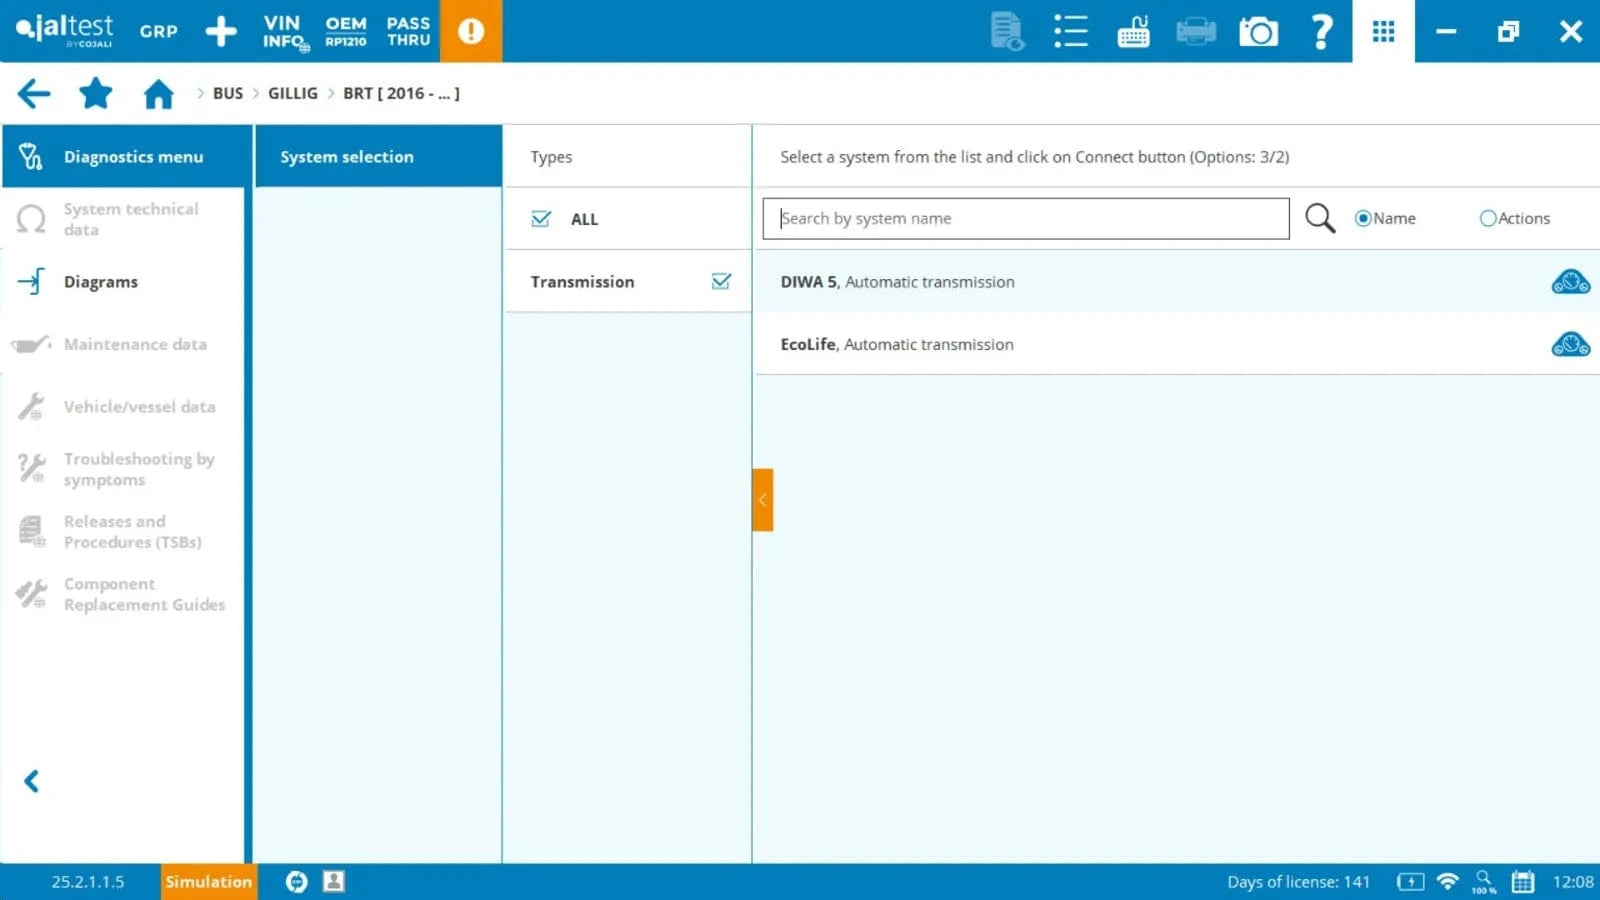Open Maintenance data section
The width and height of the screenshot is (1600, 900).
coord(123,344)
